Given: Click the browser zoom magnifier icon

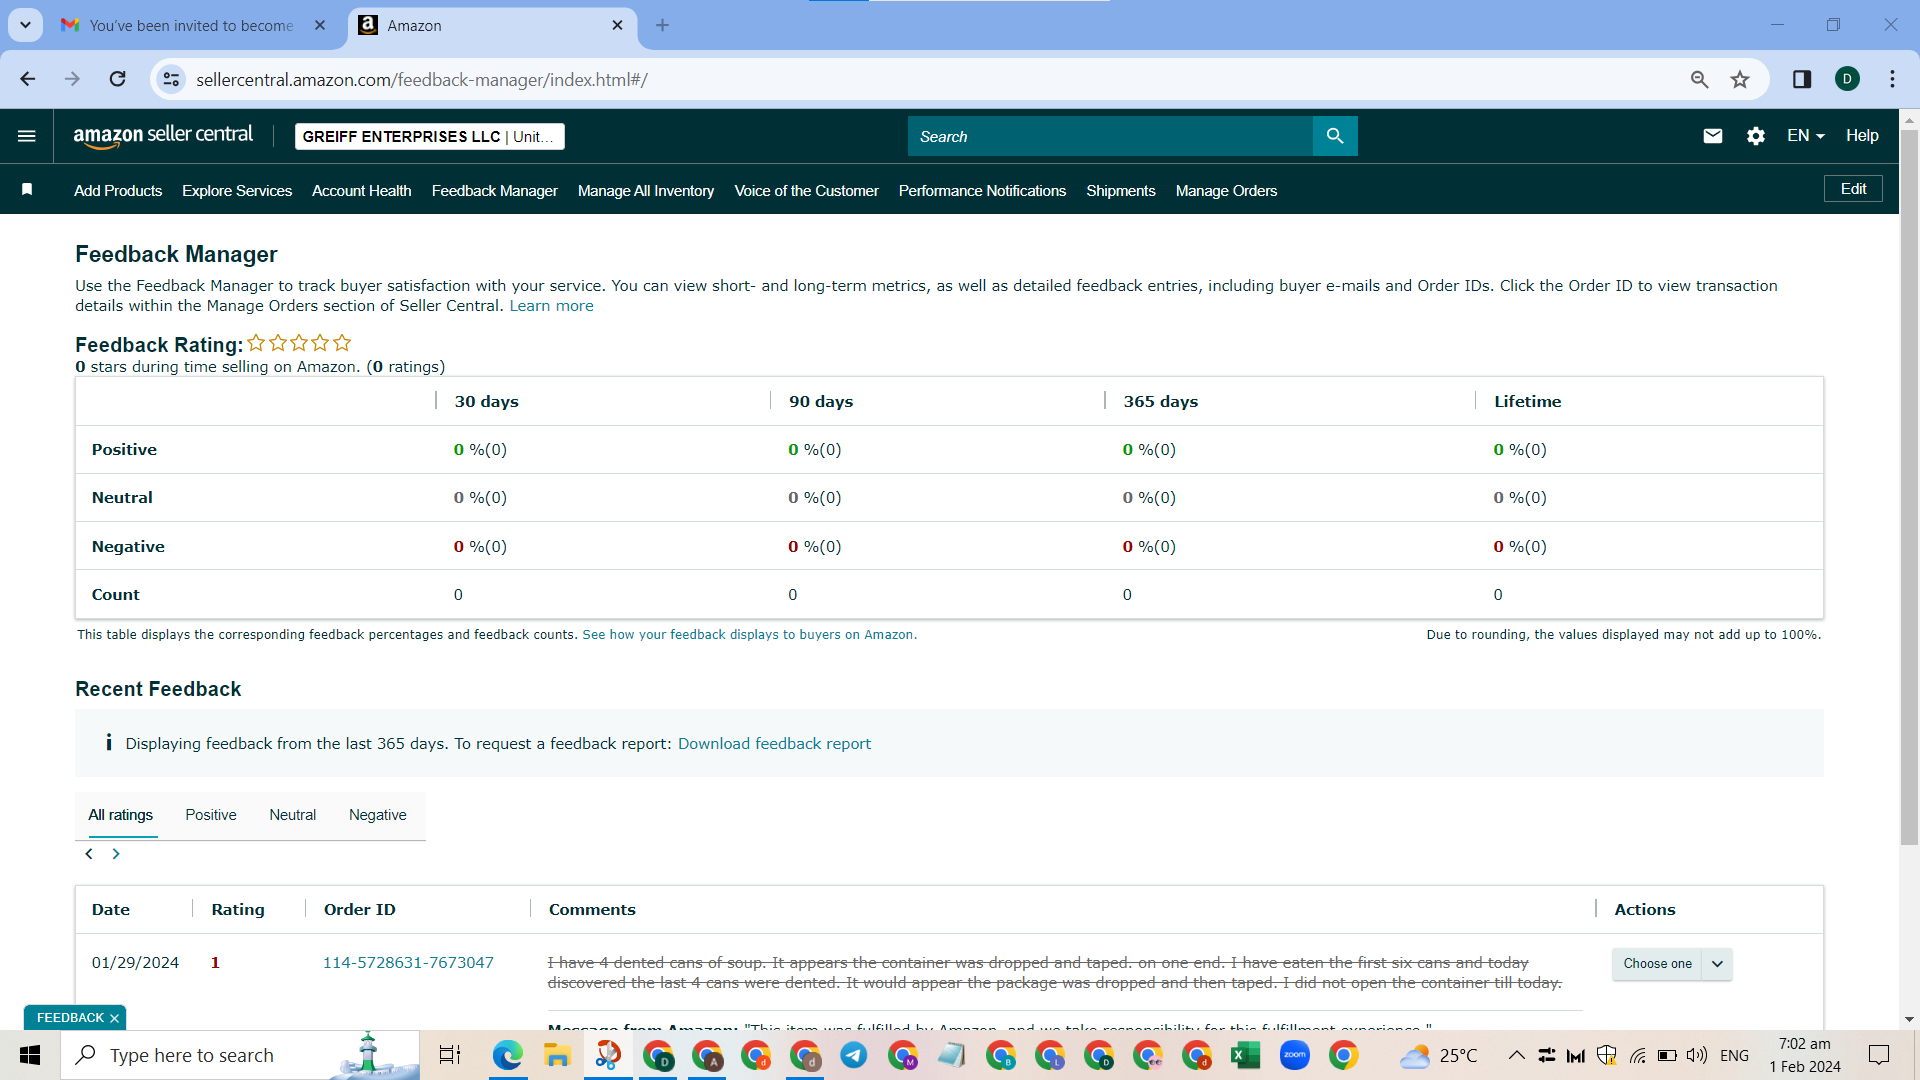Looking at the screenshot, I should (x=1699, y=79).
